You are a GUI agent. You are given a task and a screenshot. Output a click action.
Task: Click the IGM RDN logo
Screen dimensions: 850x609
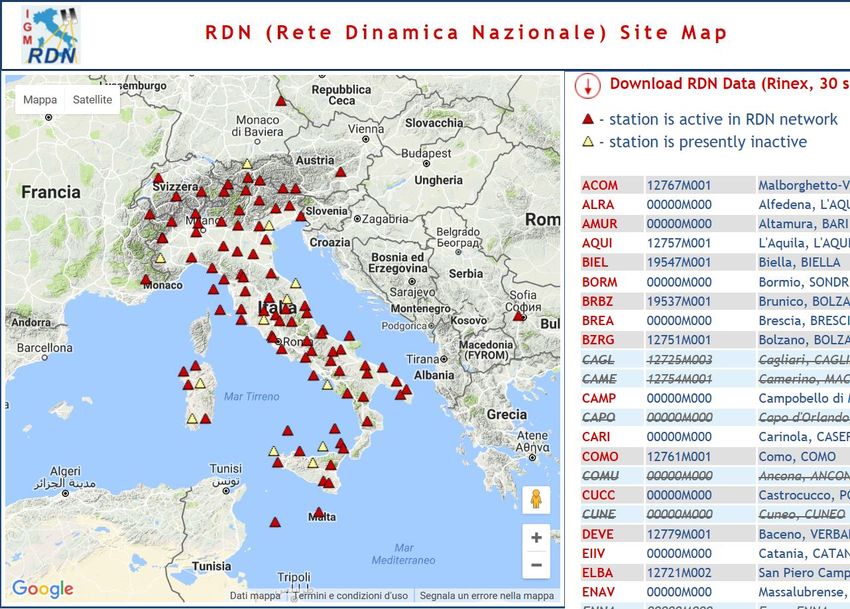(x=50, y=35)
